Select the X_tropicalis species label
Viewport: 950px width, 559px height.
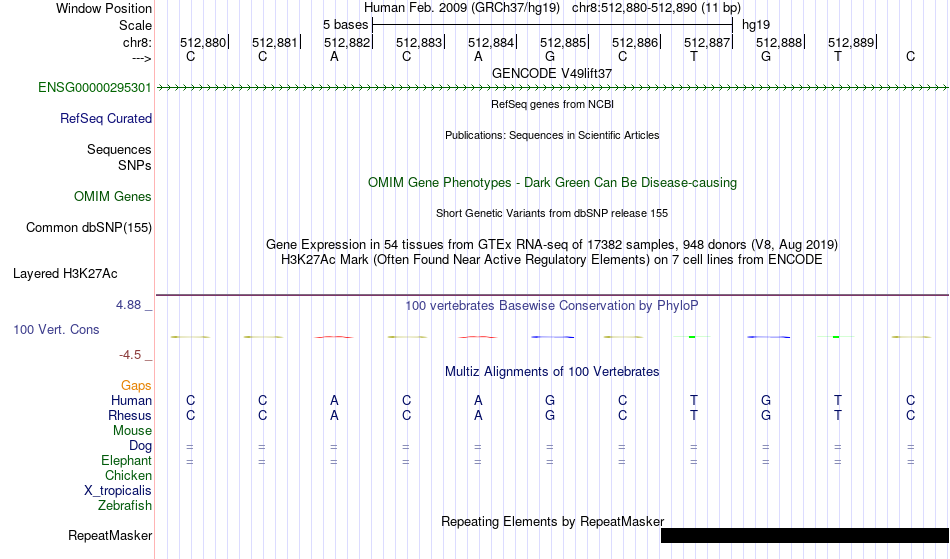click(118, 491)
